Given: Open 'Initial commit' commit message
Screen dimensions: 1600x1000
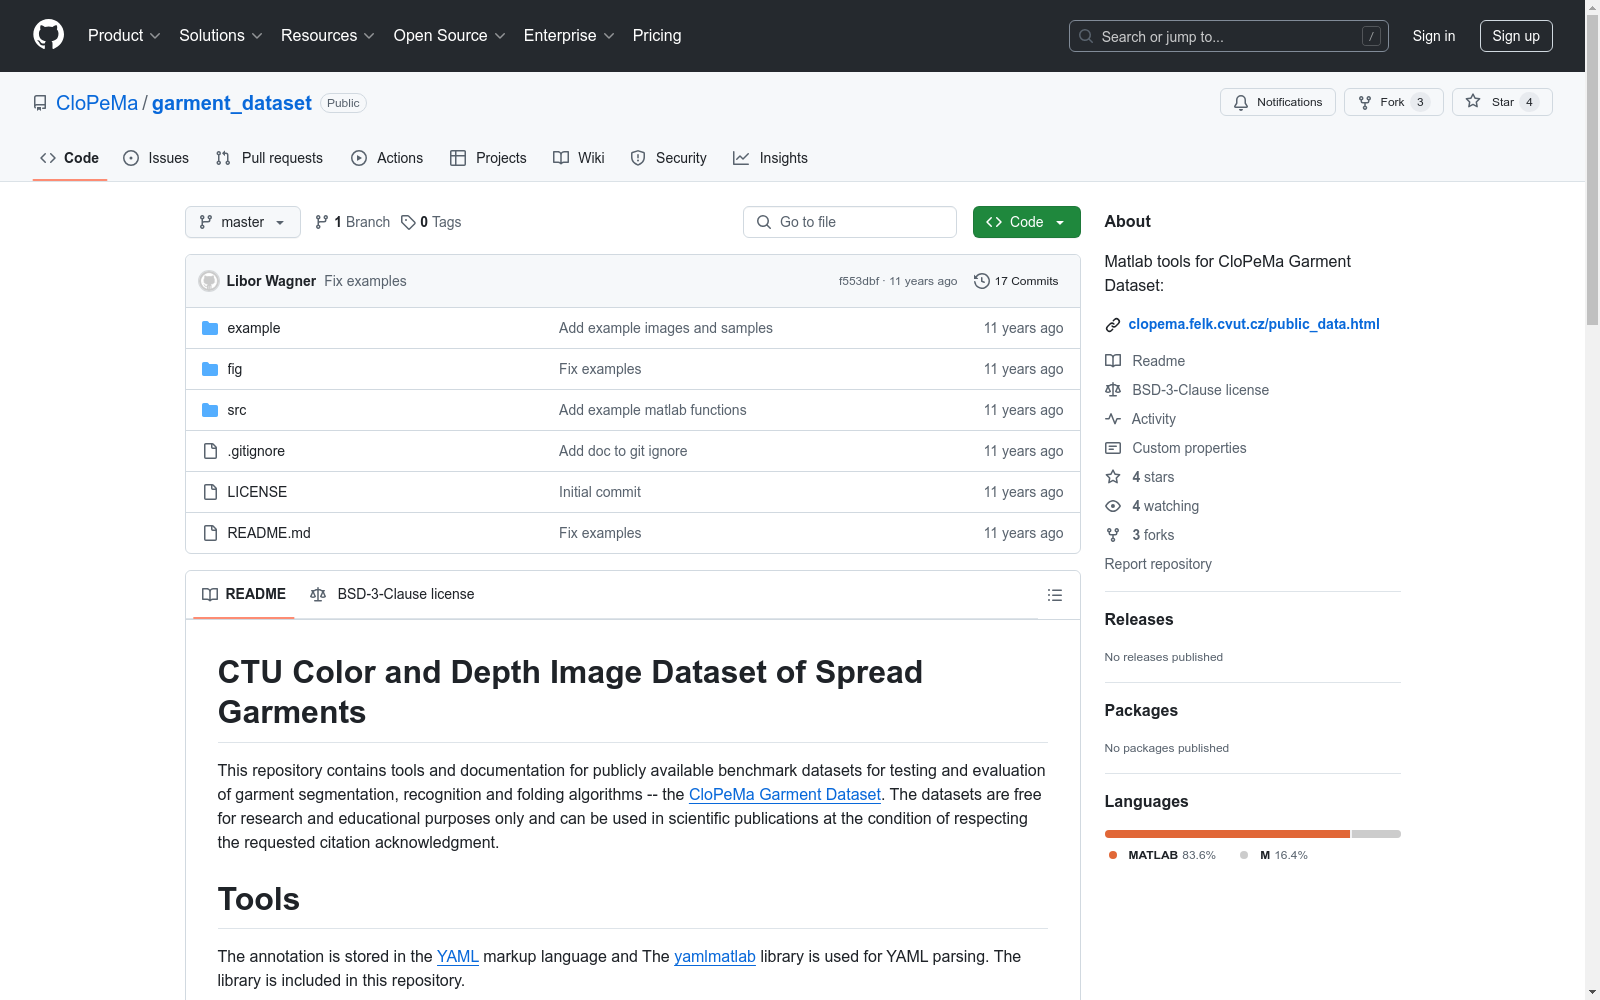Looking at the screenshot, I should [x=600, y=492].
